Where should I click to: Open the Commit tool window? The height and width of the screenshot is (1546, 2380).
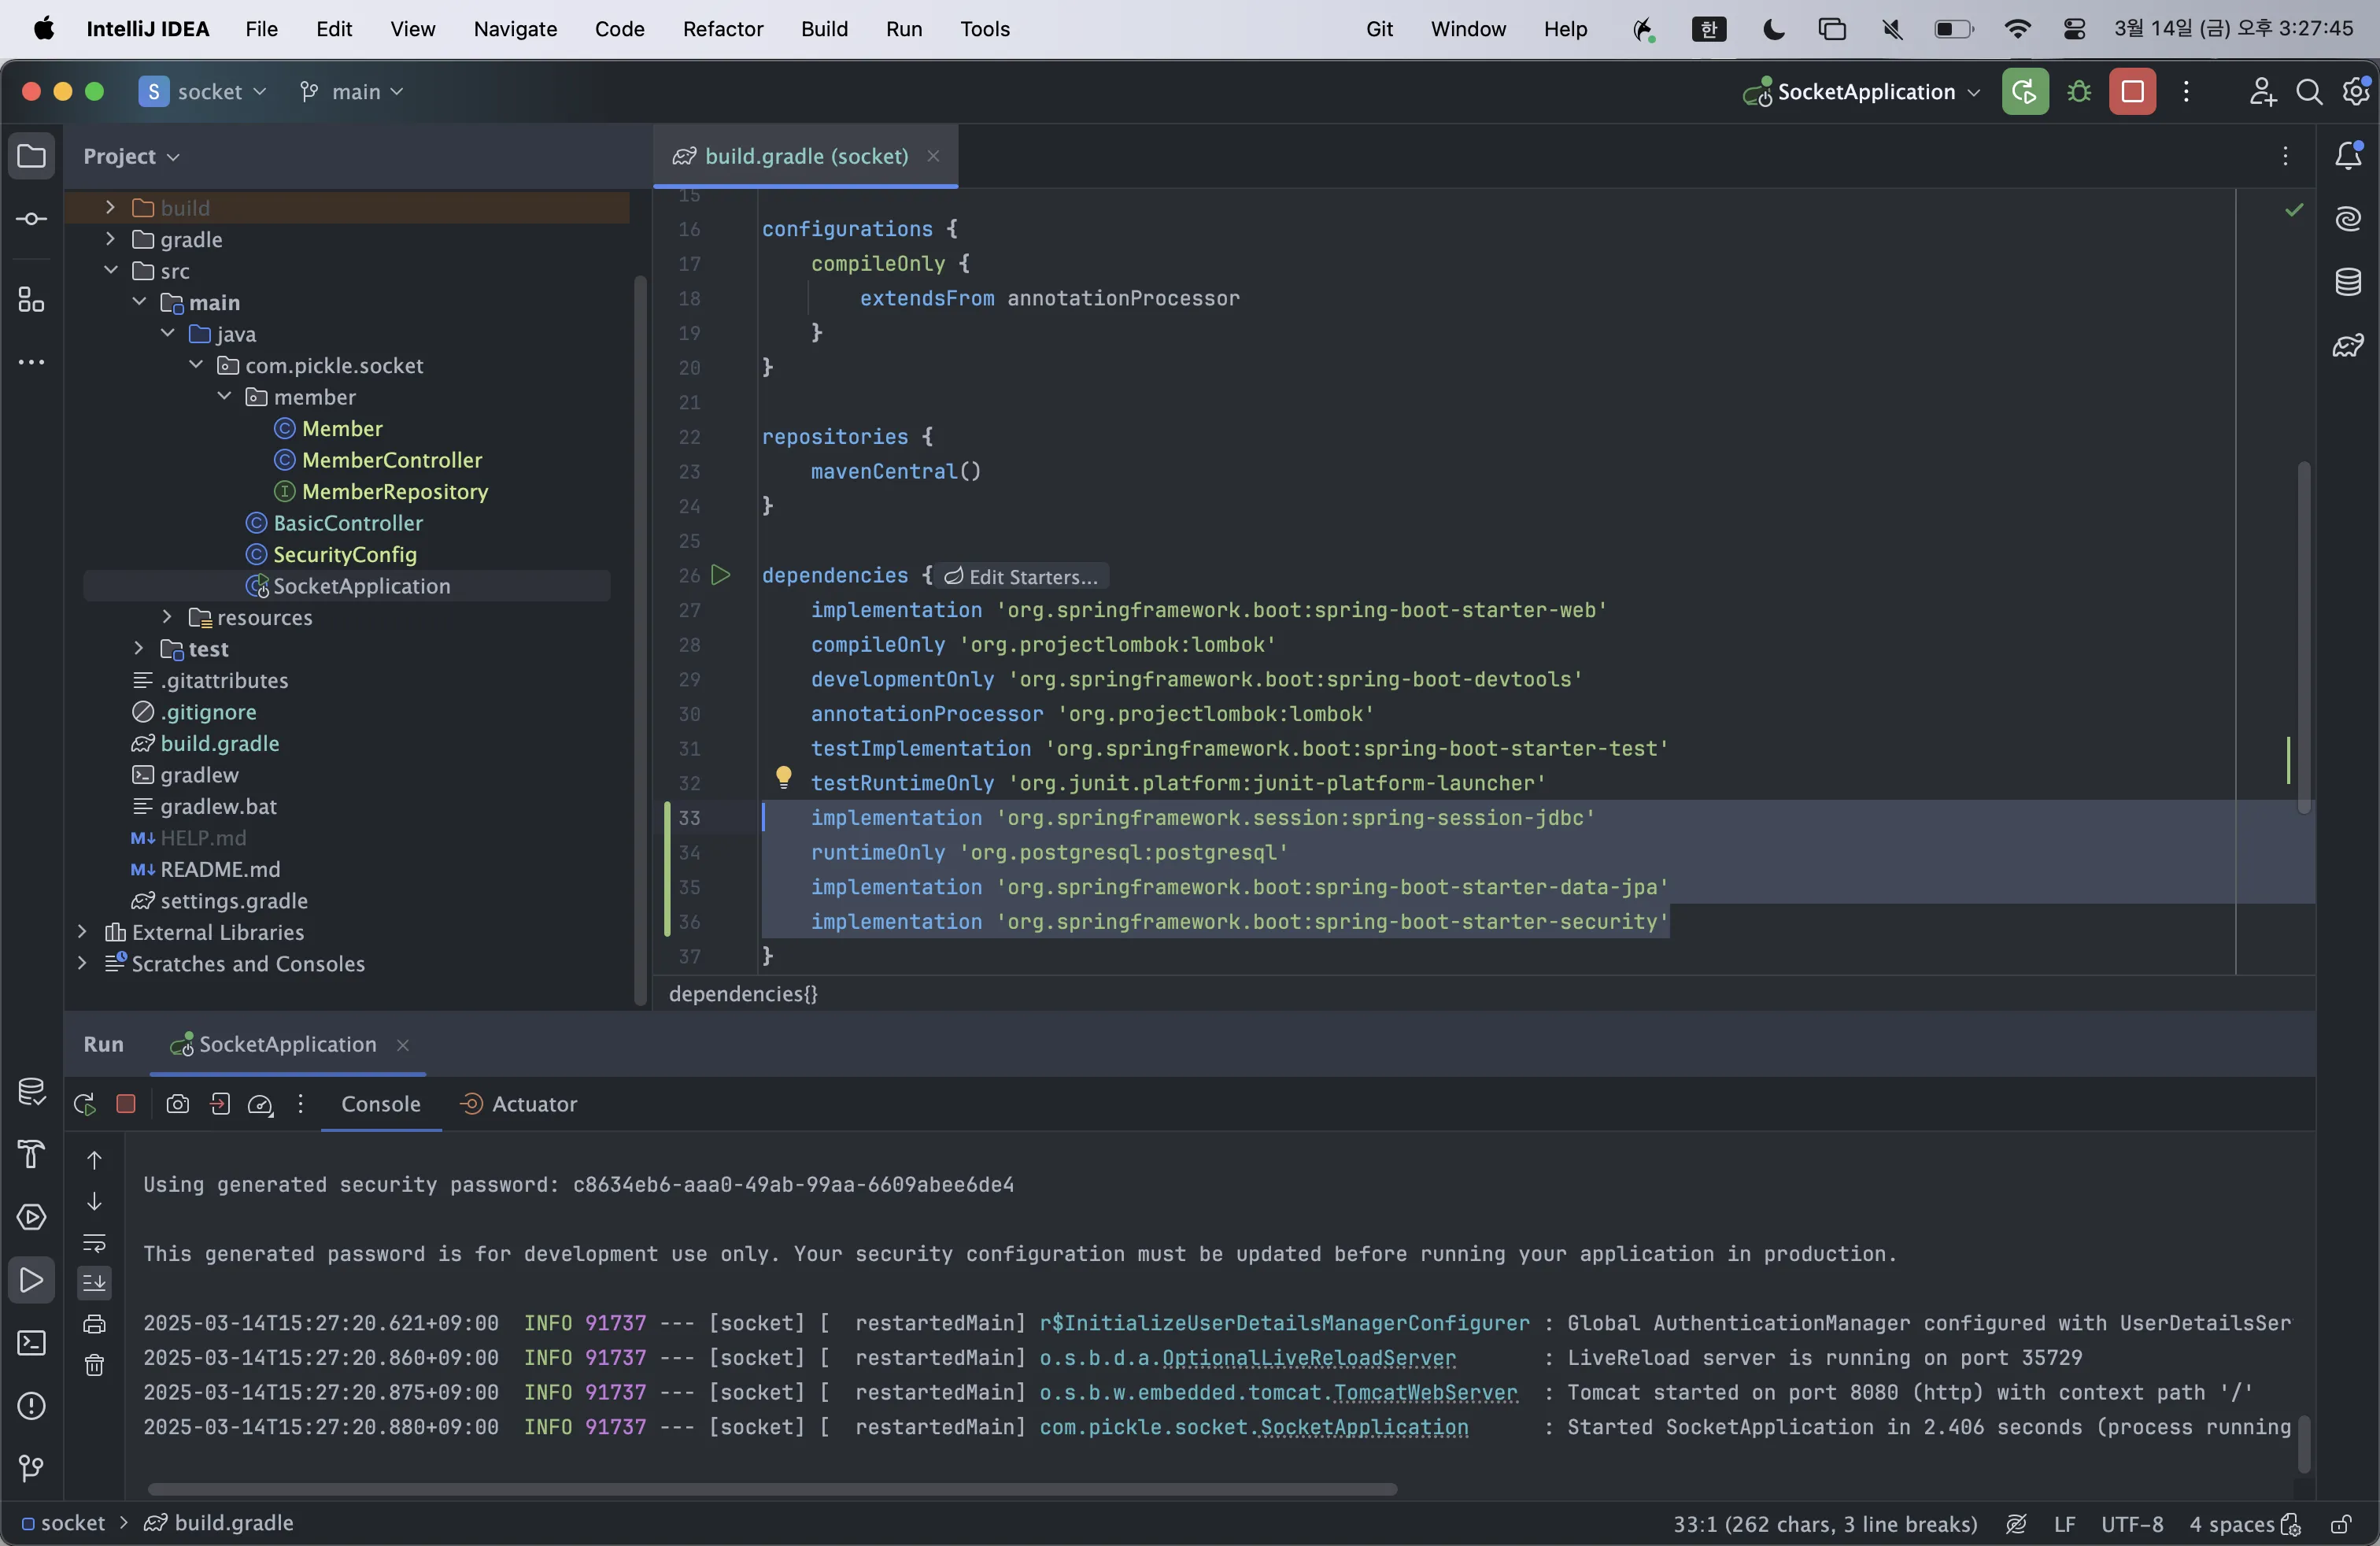point(31,219)
